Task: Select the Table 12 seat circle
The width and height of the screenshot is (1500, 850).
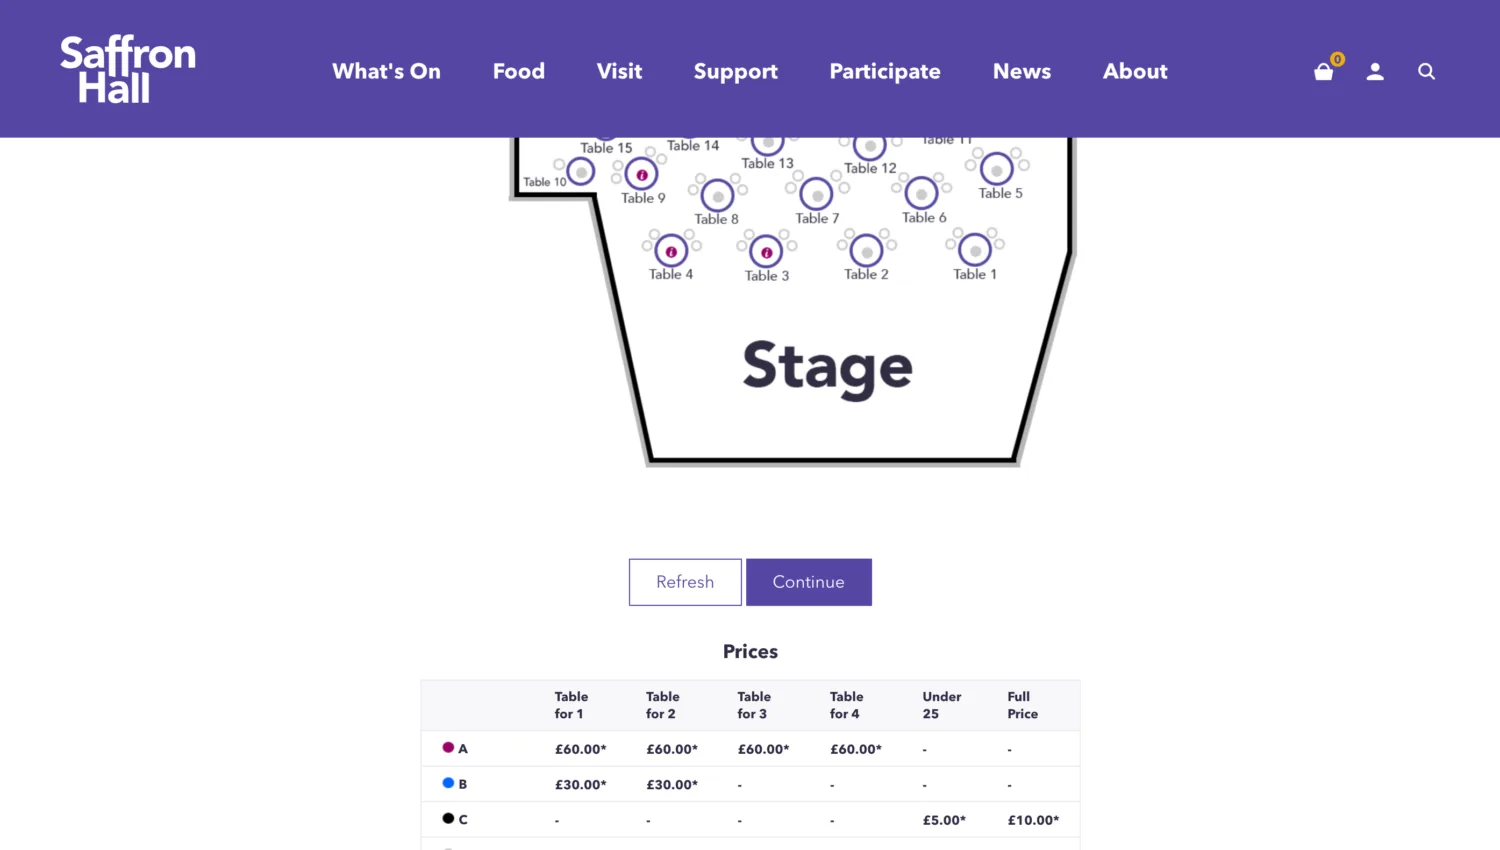Action: pos(869,144)
